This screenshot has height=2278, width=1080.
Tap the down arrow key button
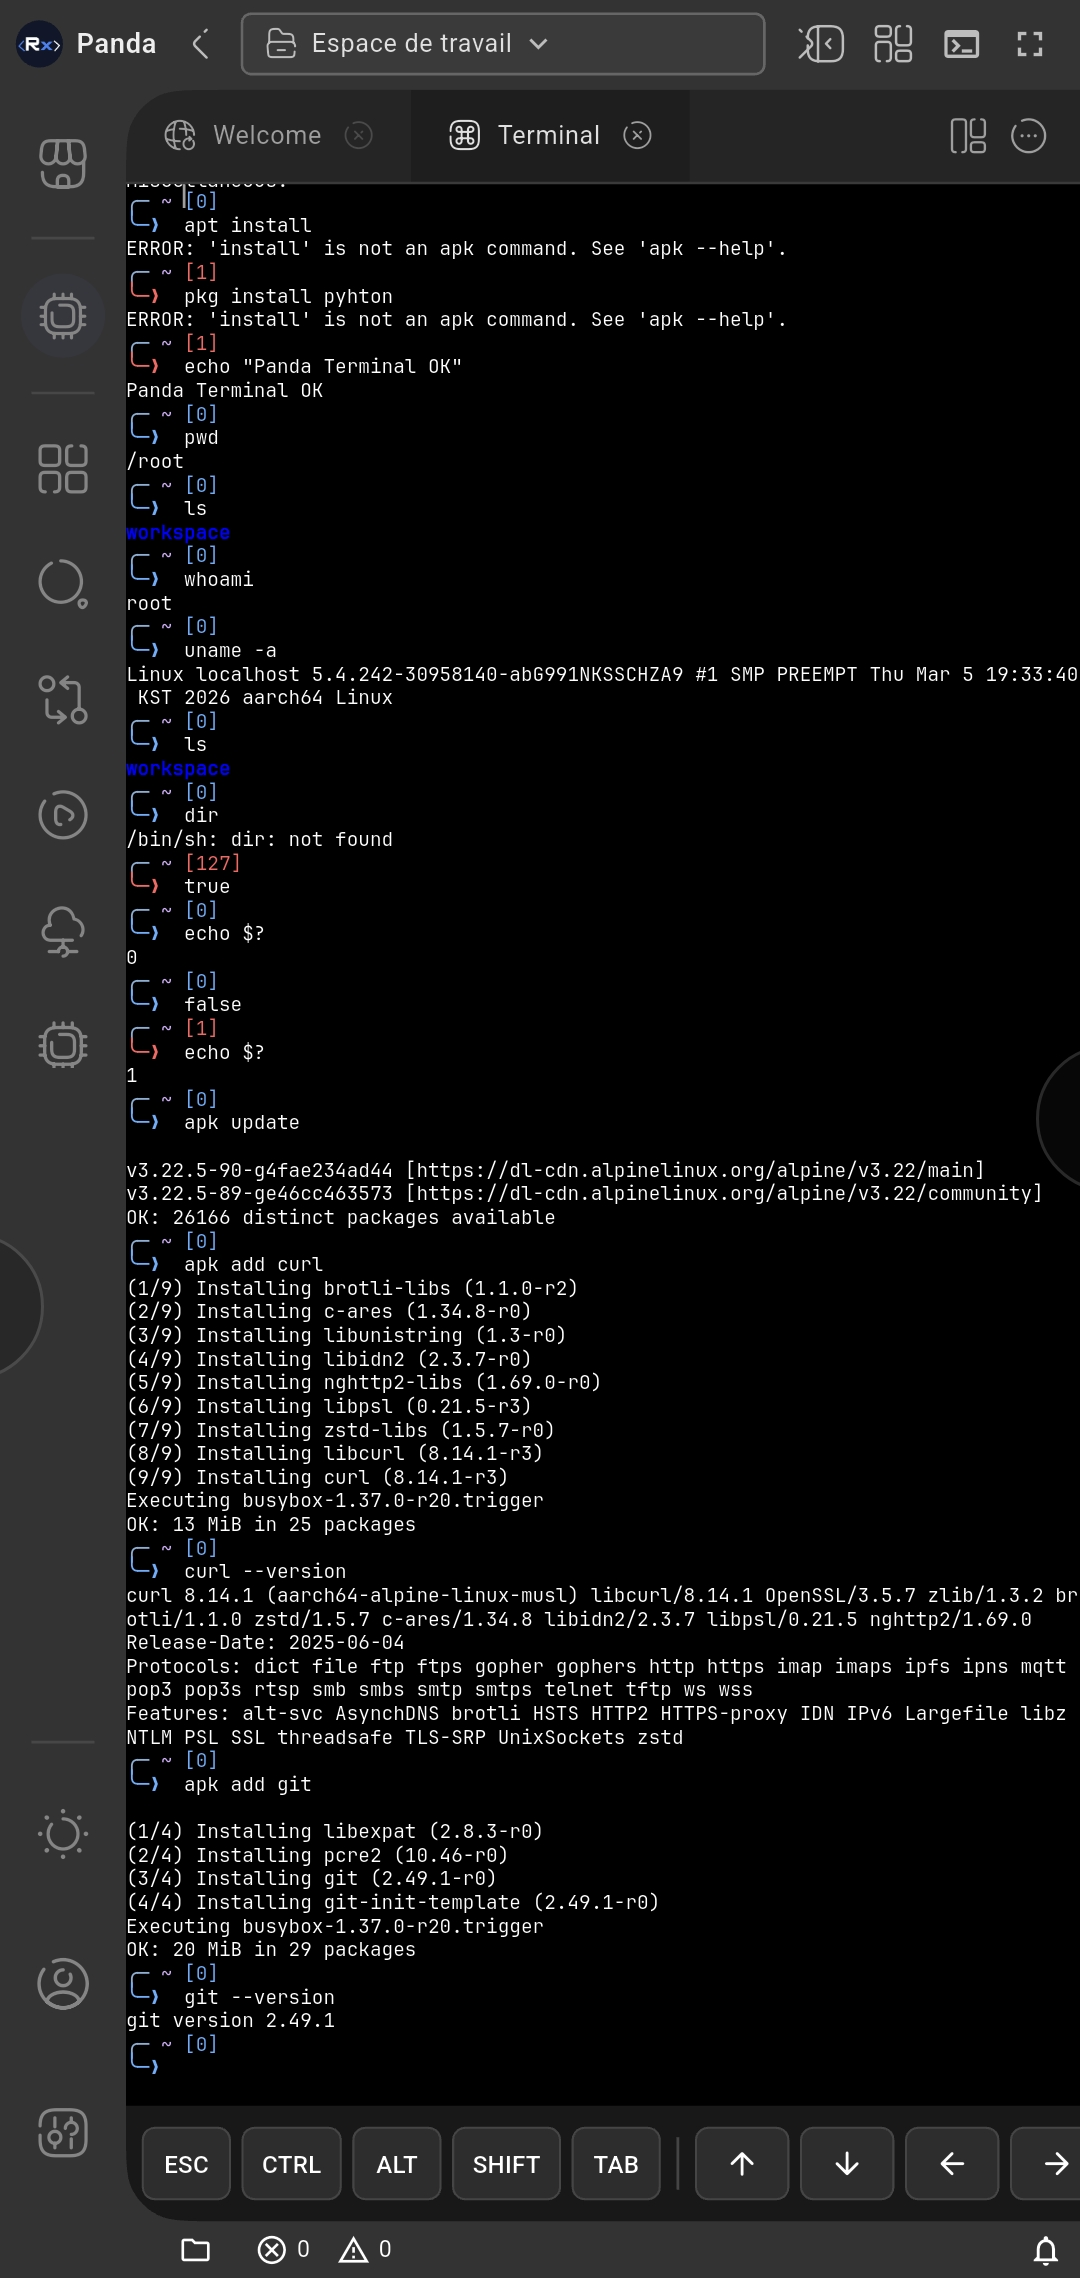(x=847, y=2164)
